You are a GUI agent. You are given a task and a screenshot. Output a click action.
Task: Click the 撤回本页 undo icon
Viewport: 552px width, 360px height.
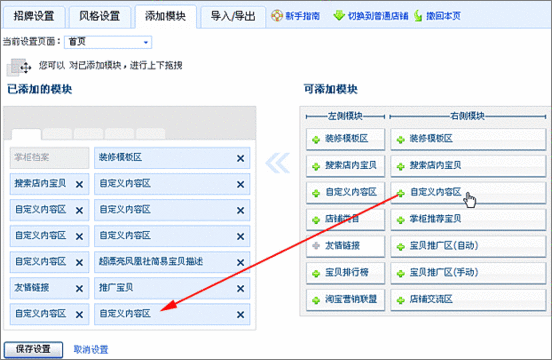(x=418, y=15)
